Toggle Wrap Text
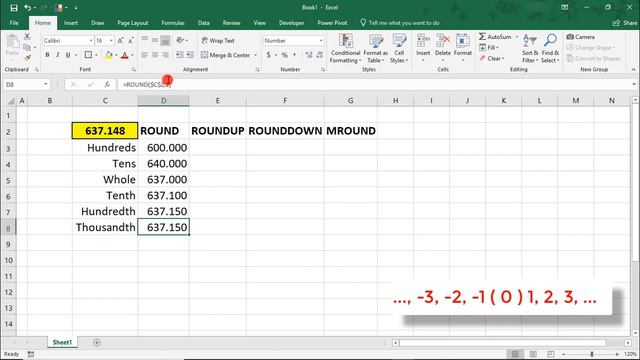 [218, 40]
